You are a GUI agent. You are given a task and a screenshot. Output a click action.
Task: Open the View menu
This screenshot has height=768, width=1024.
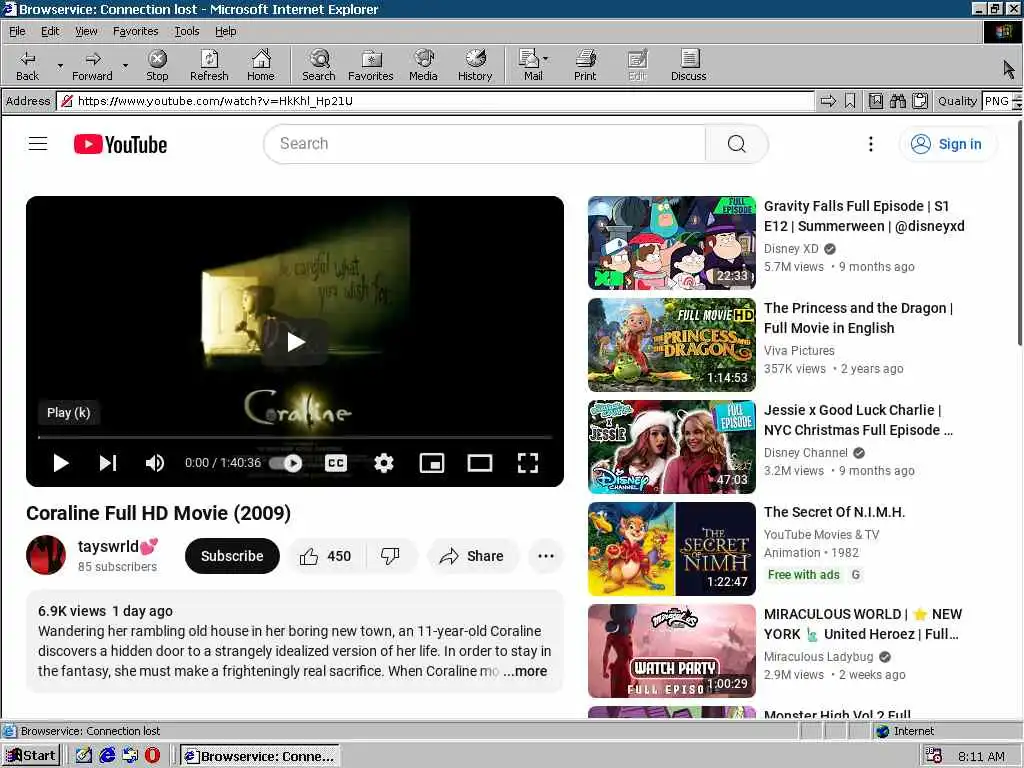pyautogui.click(x=86, y=31)
